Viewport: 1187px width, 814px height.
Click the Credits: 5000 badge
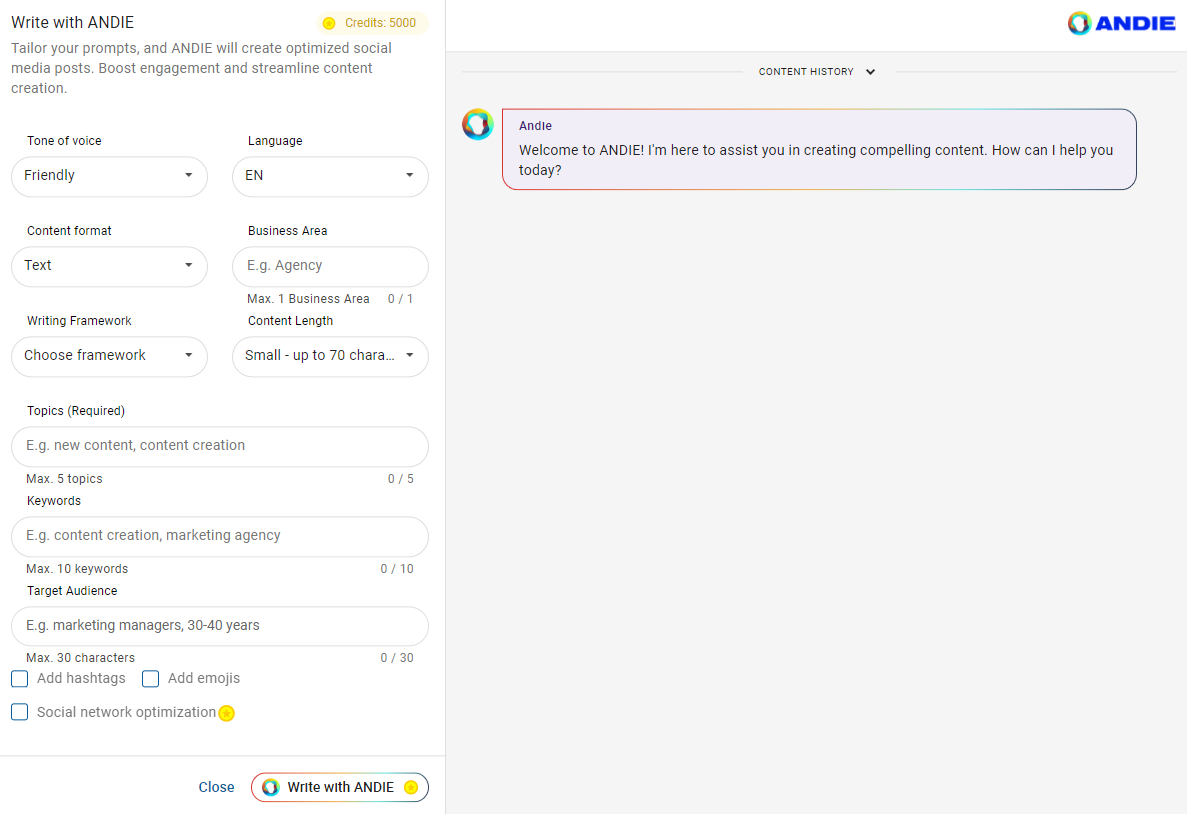[x=372, y=23]
